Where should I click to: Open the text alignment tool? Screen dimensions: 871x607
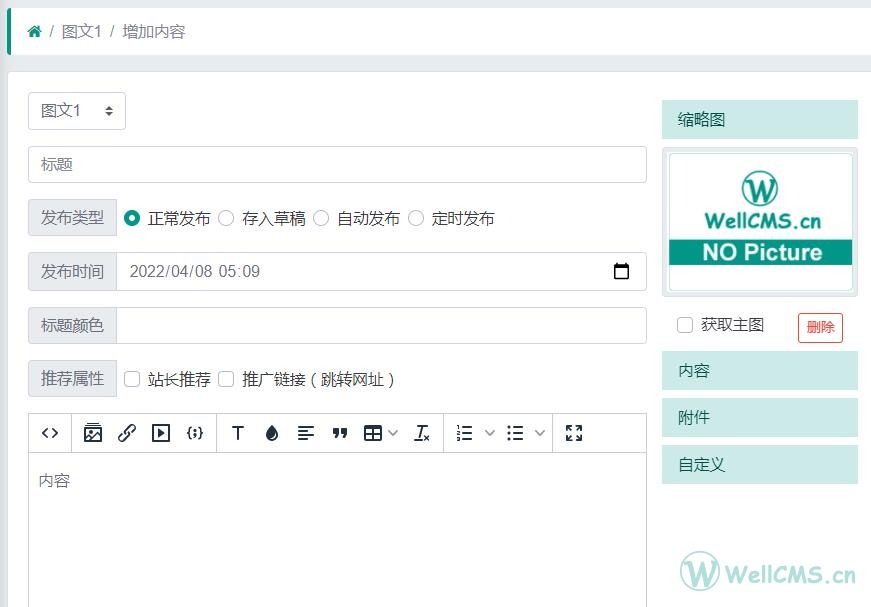click(306, 433)
